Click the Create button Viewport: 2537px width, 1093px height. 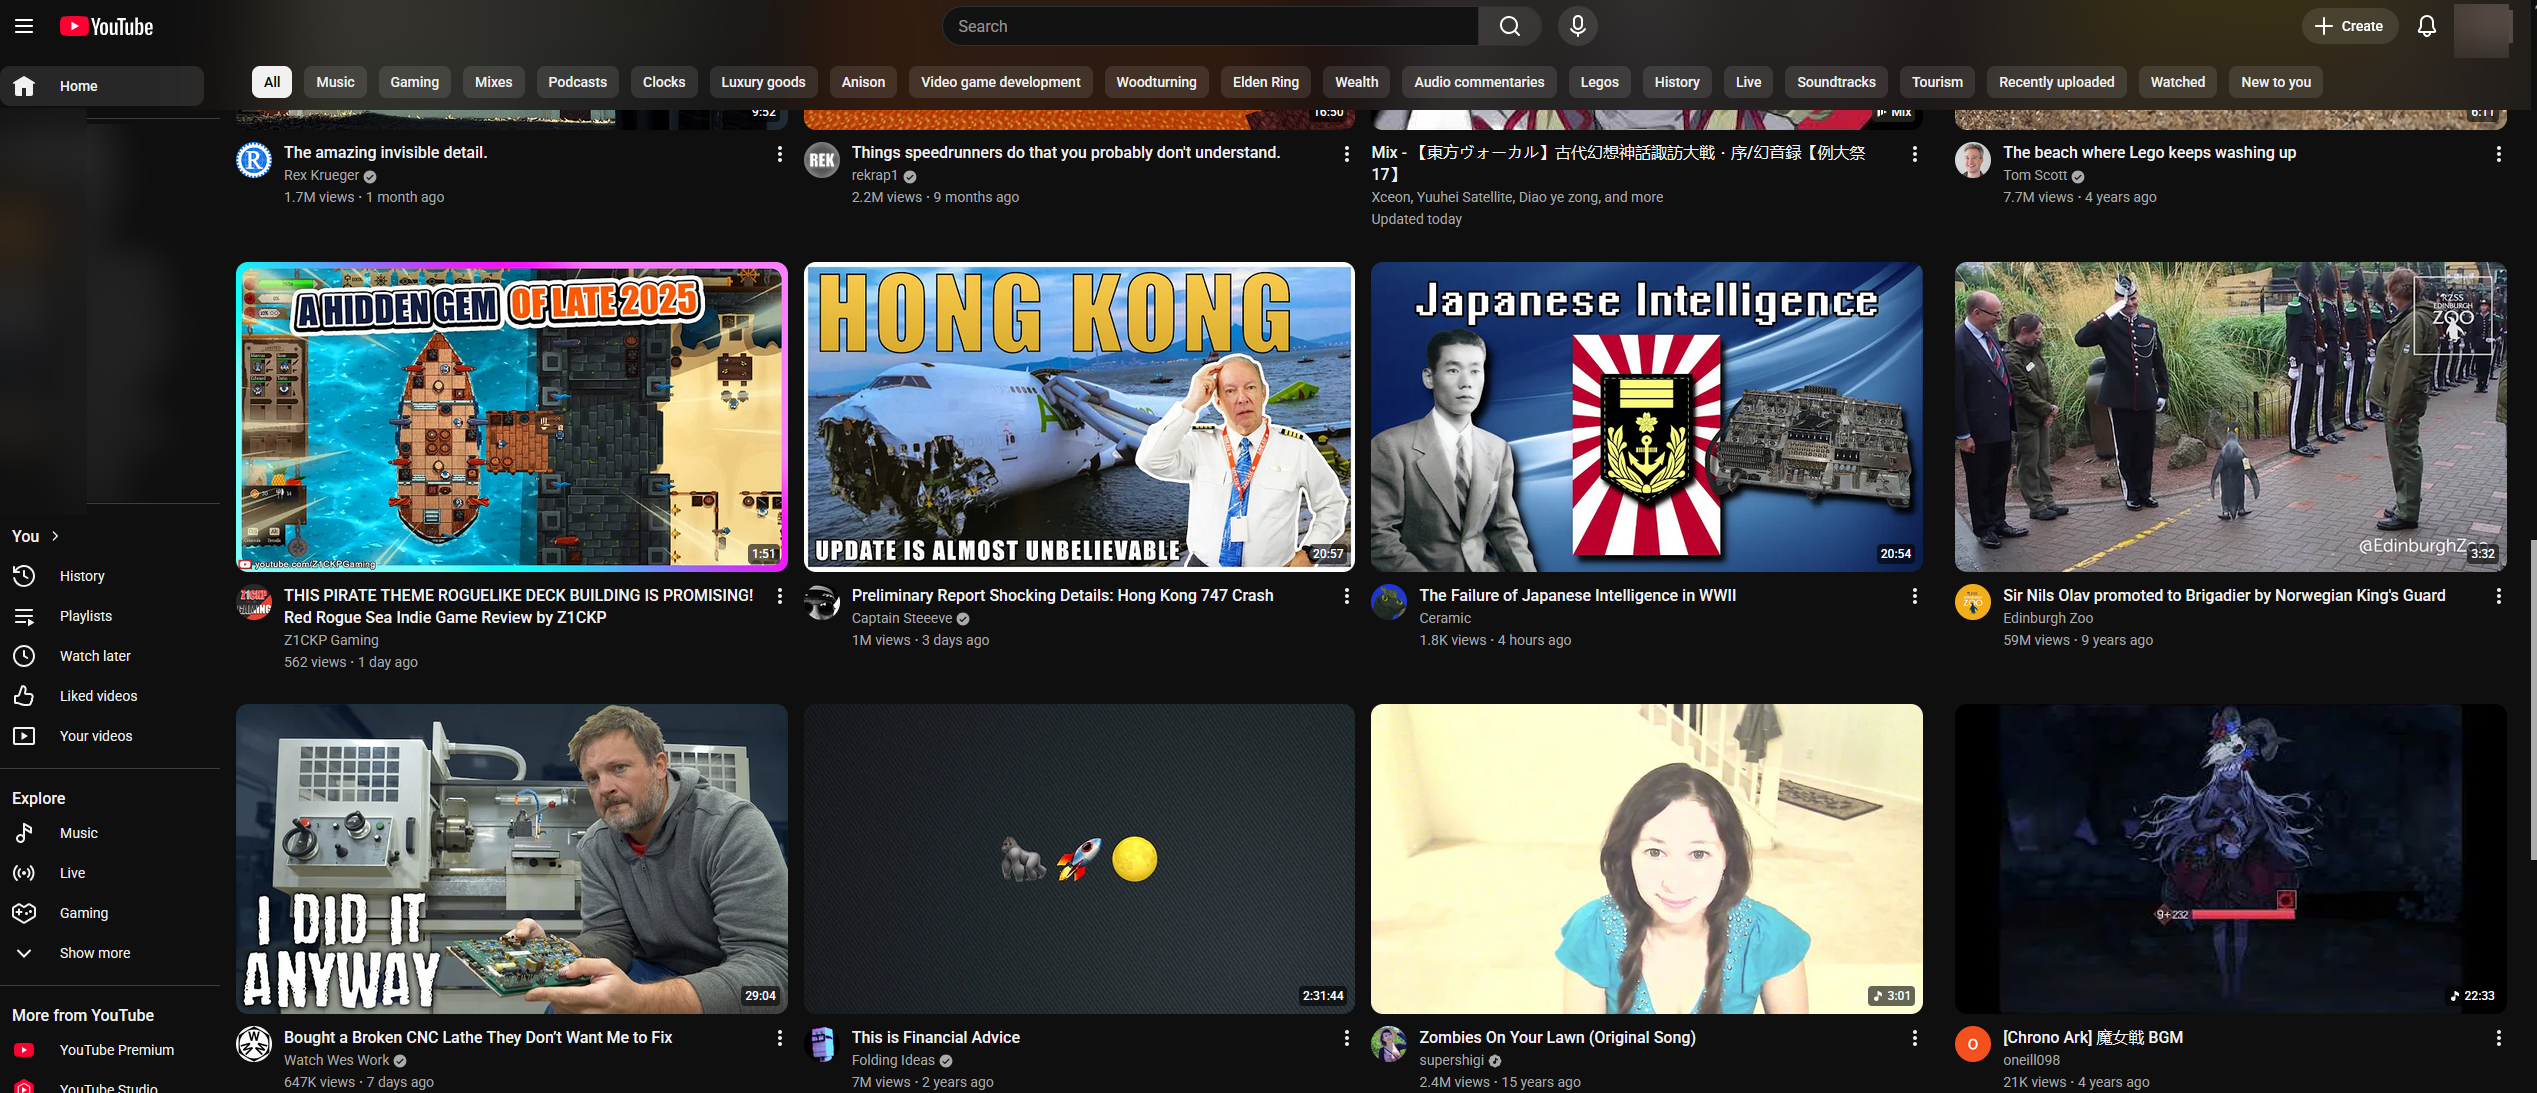[x=2349, y=26]
